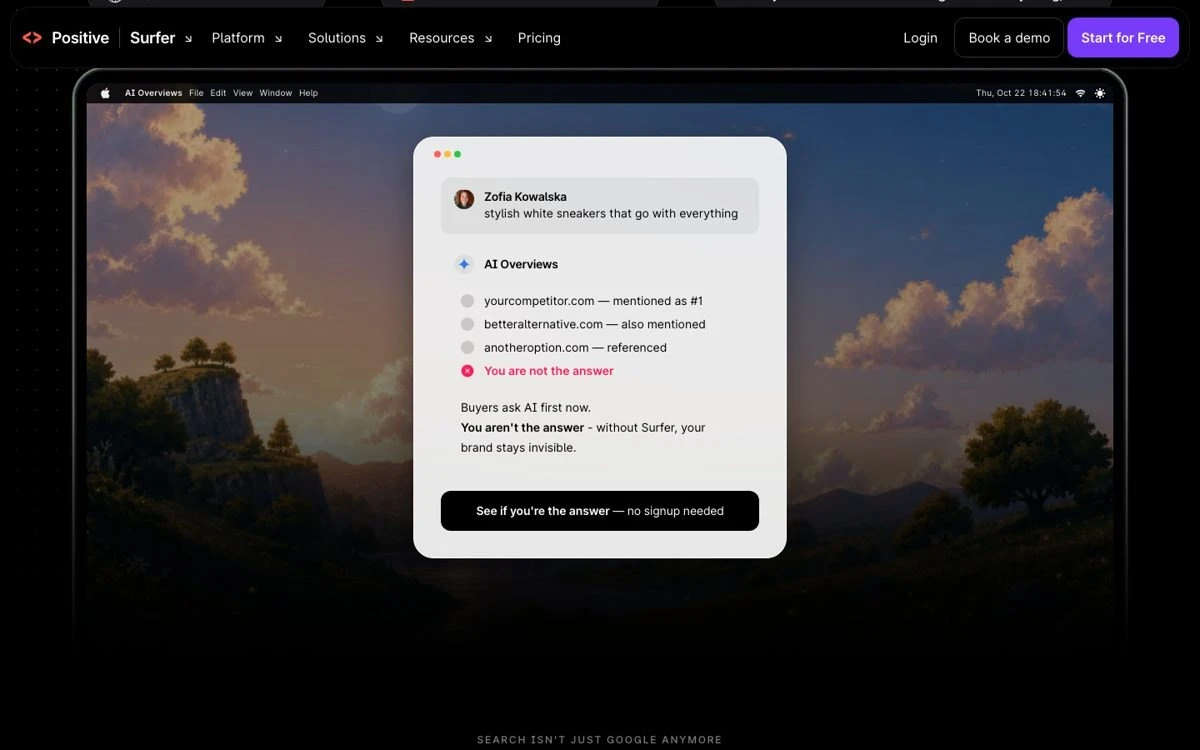Open the Help menu
This screenshot has width=1200, height=750.
click(x=309, y=93)
